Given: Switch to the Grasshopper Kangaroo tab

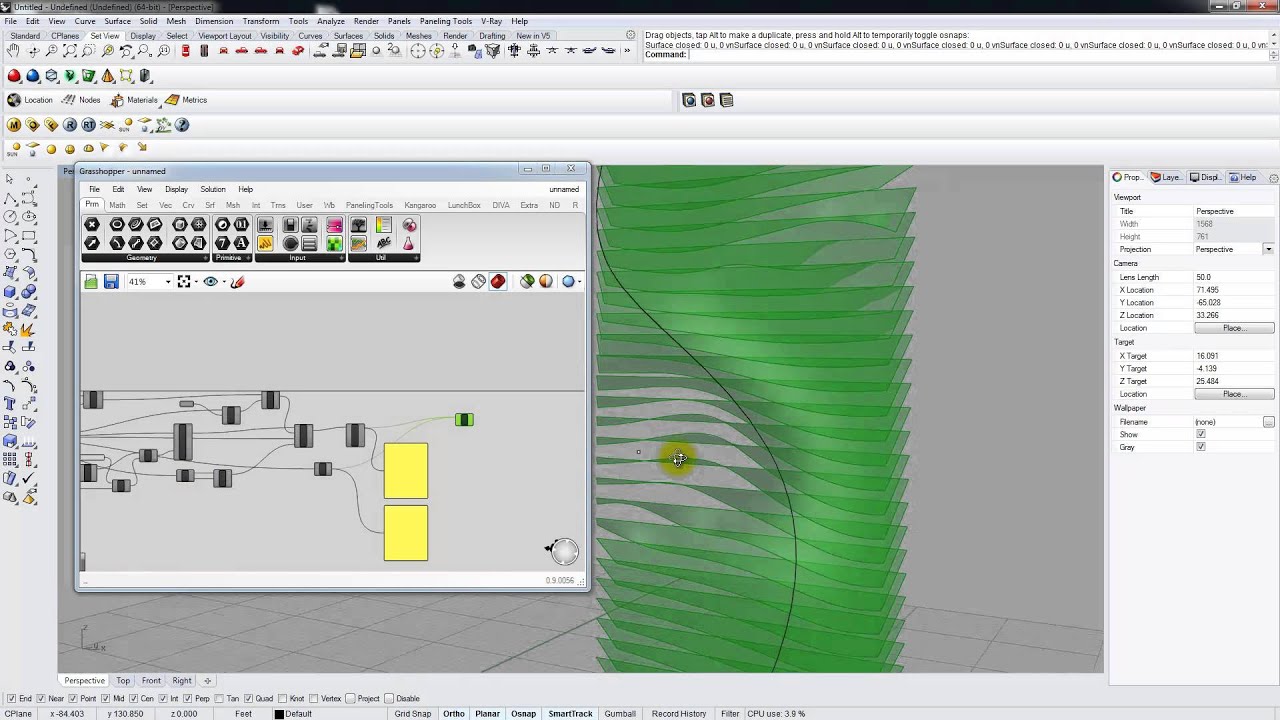Looking at the screenshot, I should [x=420, y=205].
